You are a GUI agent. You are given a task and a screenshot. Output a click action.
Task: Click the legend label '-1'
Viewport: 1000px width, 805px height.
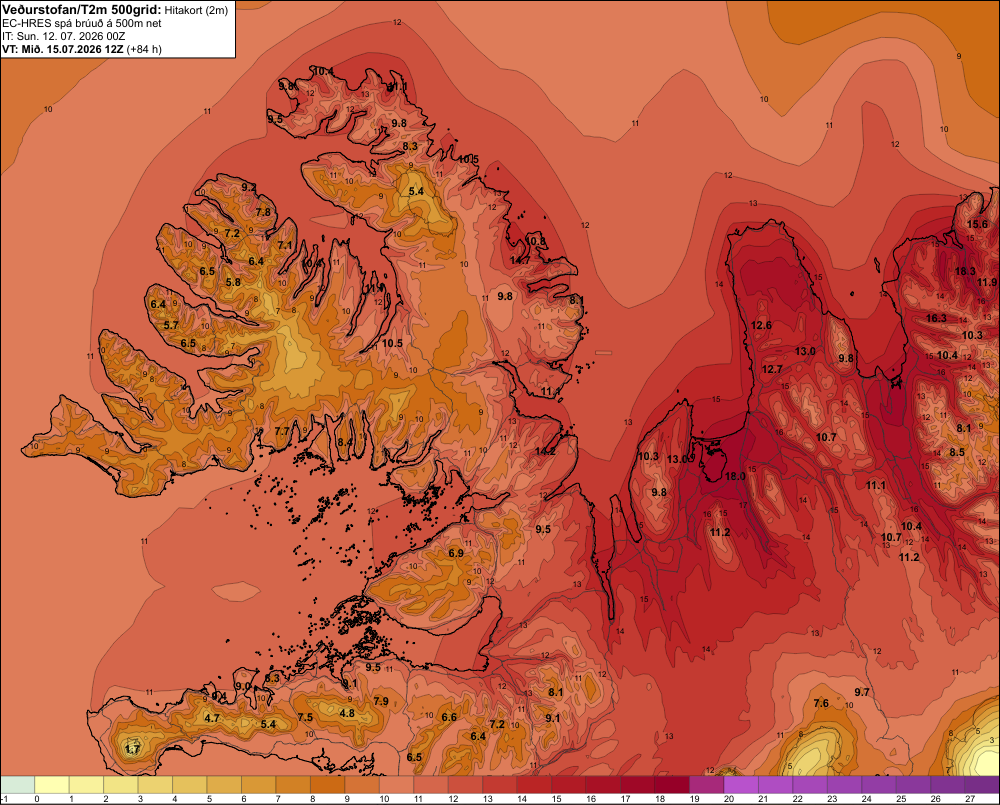[4, 799]
